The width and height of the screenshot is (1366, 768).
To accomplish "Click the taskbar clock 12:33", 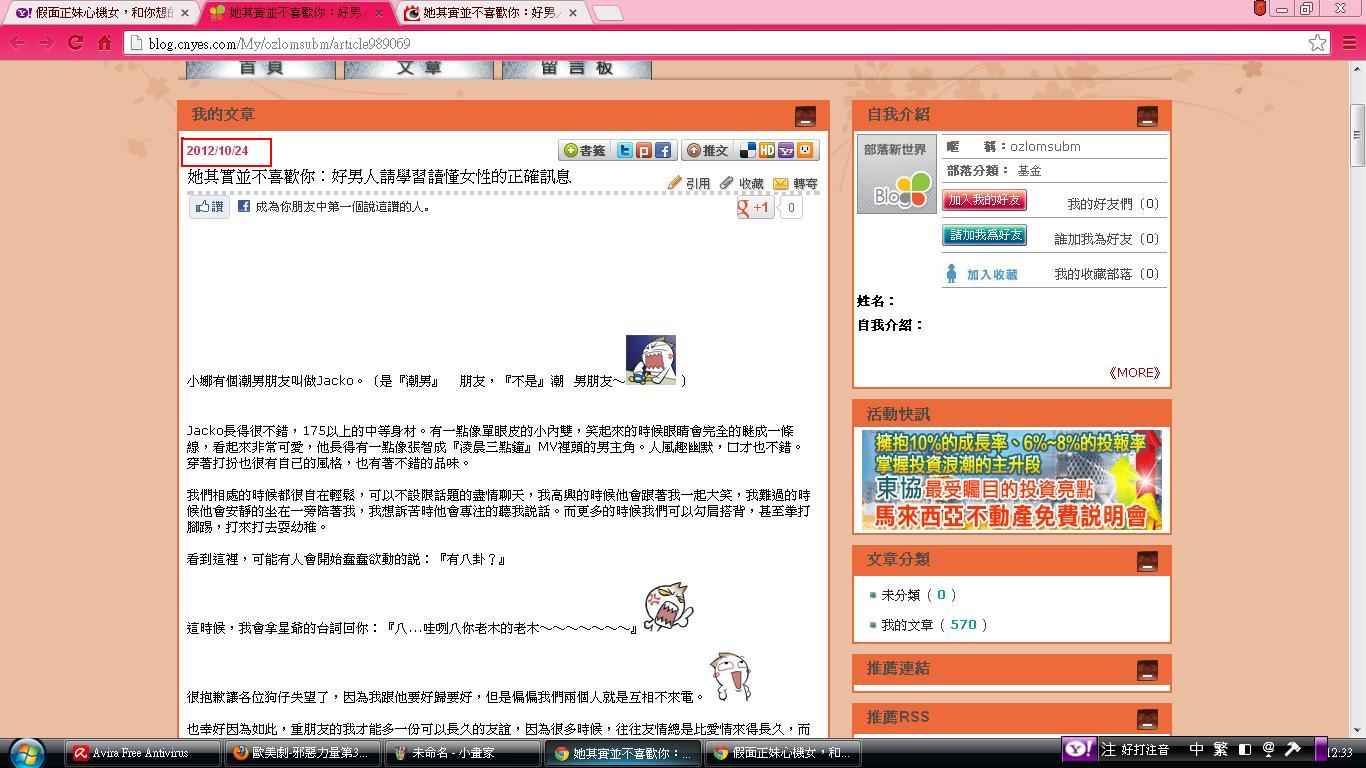I will coord(1342,752).
